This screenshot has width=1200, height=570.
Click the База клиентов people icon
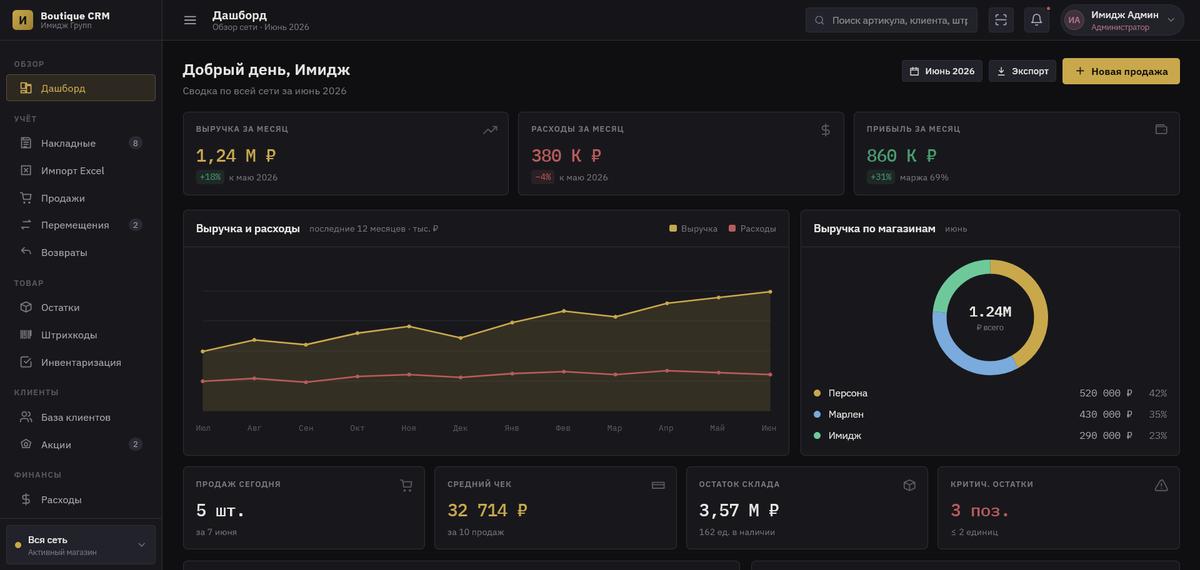26,417
